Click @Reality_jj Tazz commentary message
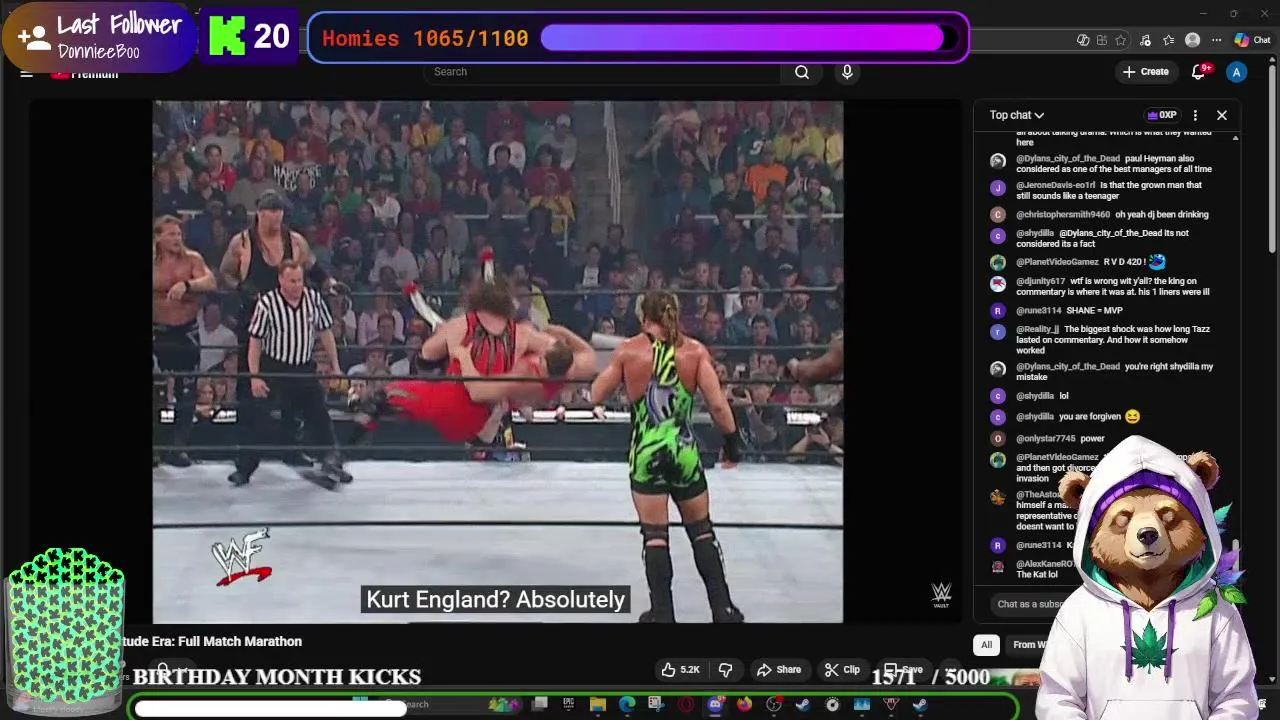 pyautogui.click(x=1113, y=340)
